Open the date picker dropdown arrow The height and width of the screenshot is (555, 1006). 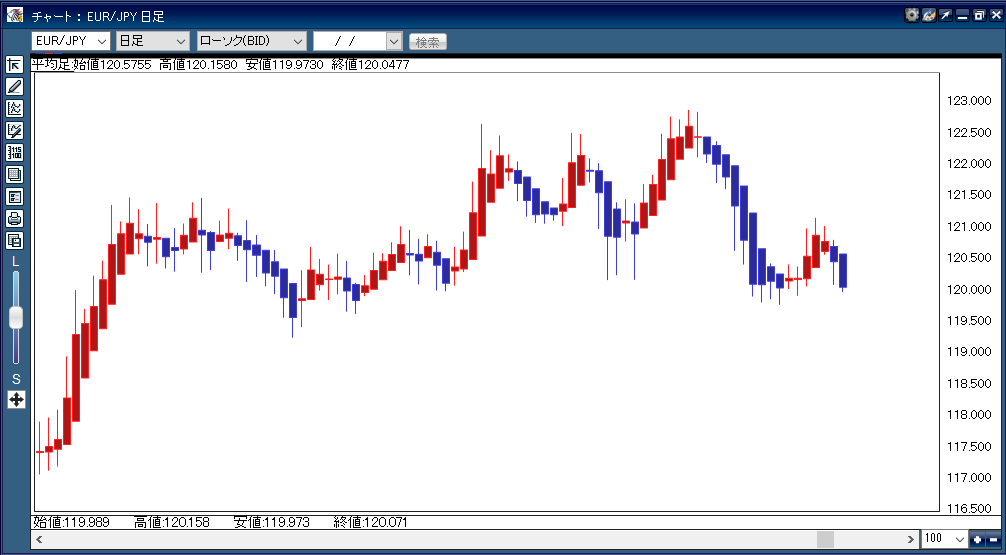pos(394,41)
